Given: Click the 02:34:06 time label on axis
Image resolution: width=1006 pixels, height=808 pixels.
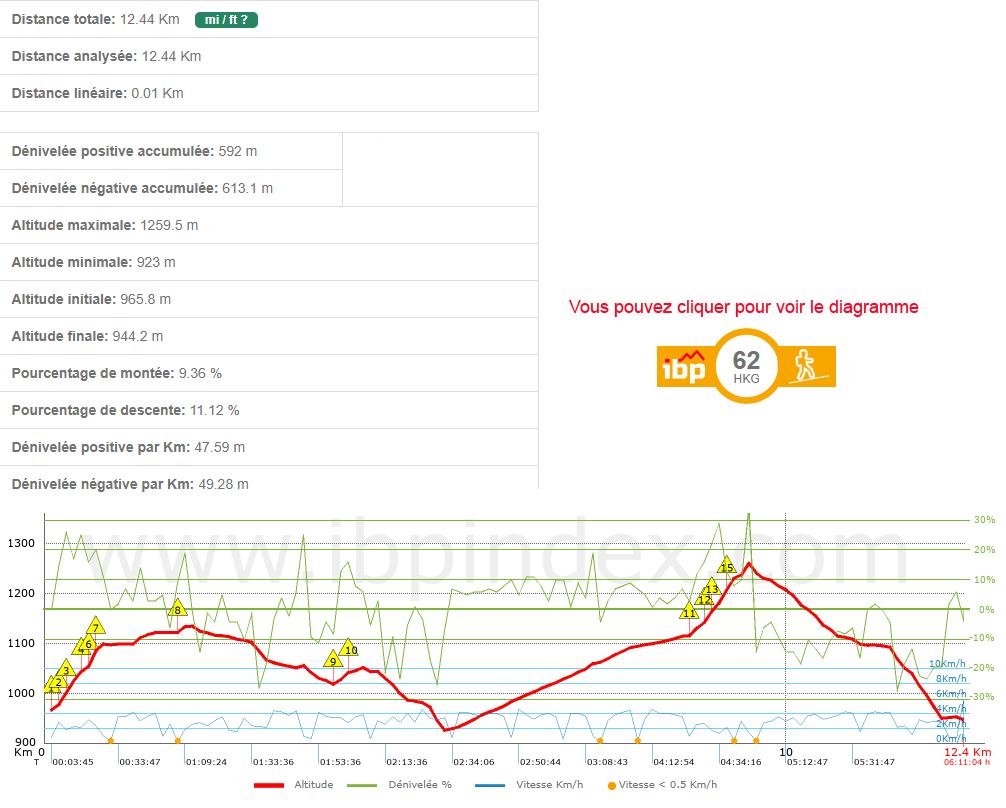Looking at the screenshot, I should (x=470, y=761).
